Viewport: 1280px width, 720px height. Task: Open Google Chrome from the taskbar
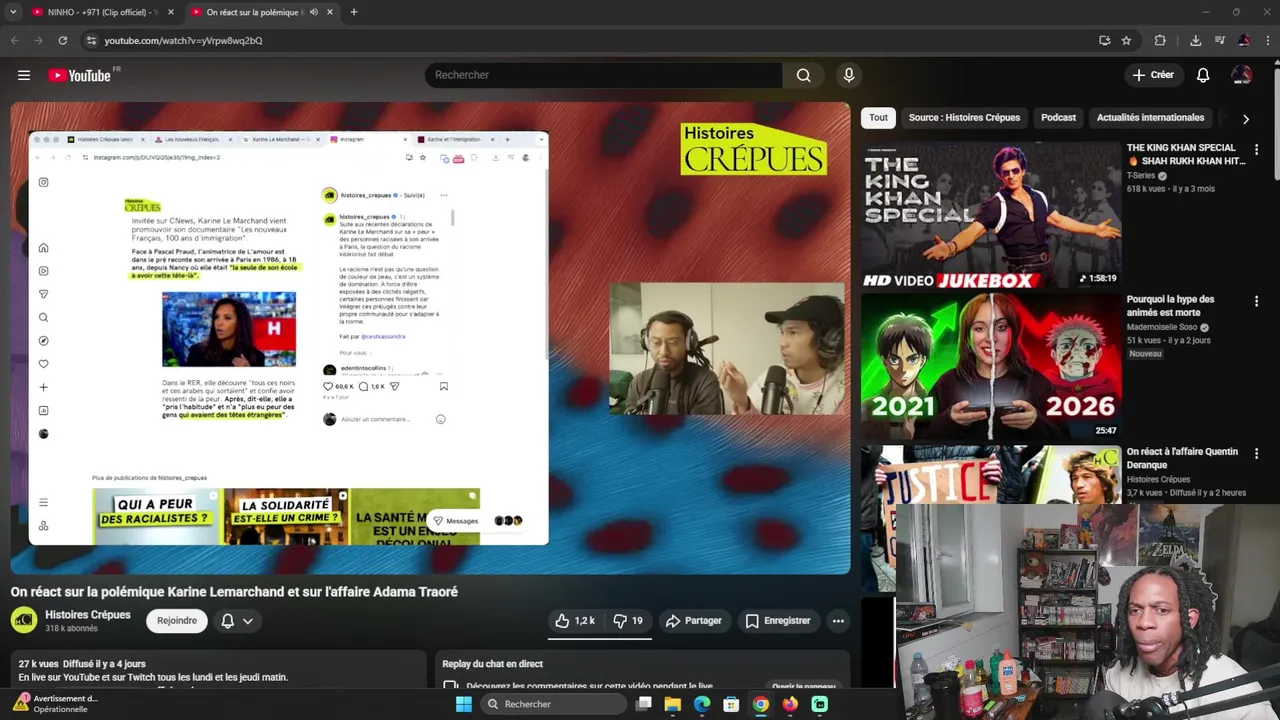pos(761,704)
